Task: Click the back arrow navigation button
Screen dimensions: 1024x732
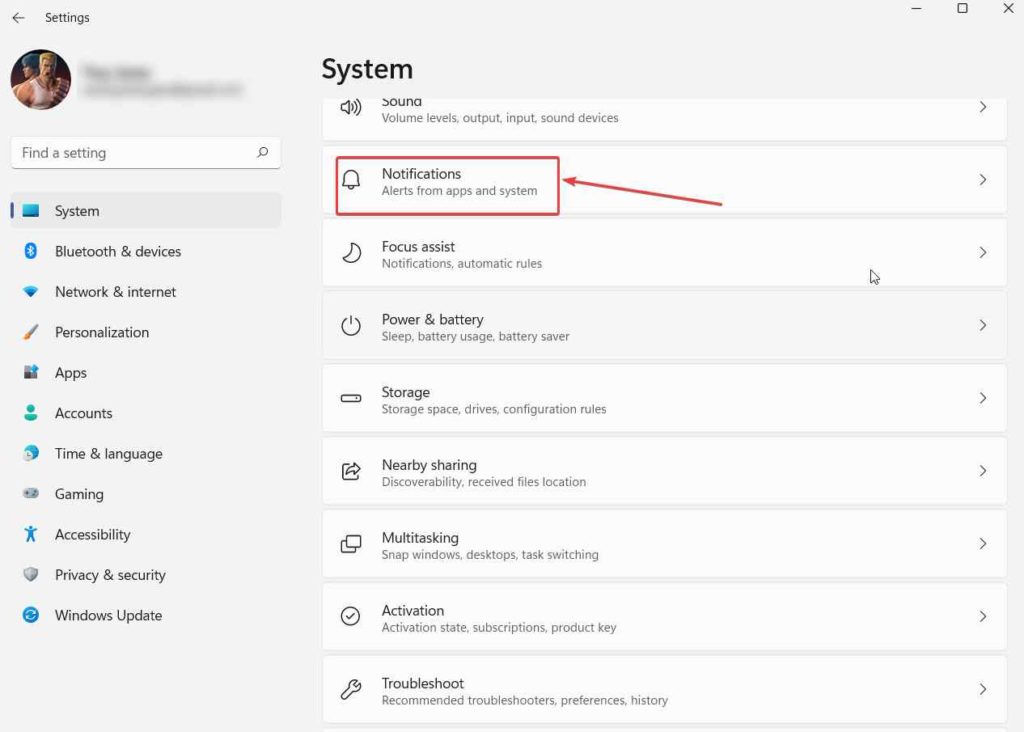Action: [18, 17]
